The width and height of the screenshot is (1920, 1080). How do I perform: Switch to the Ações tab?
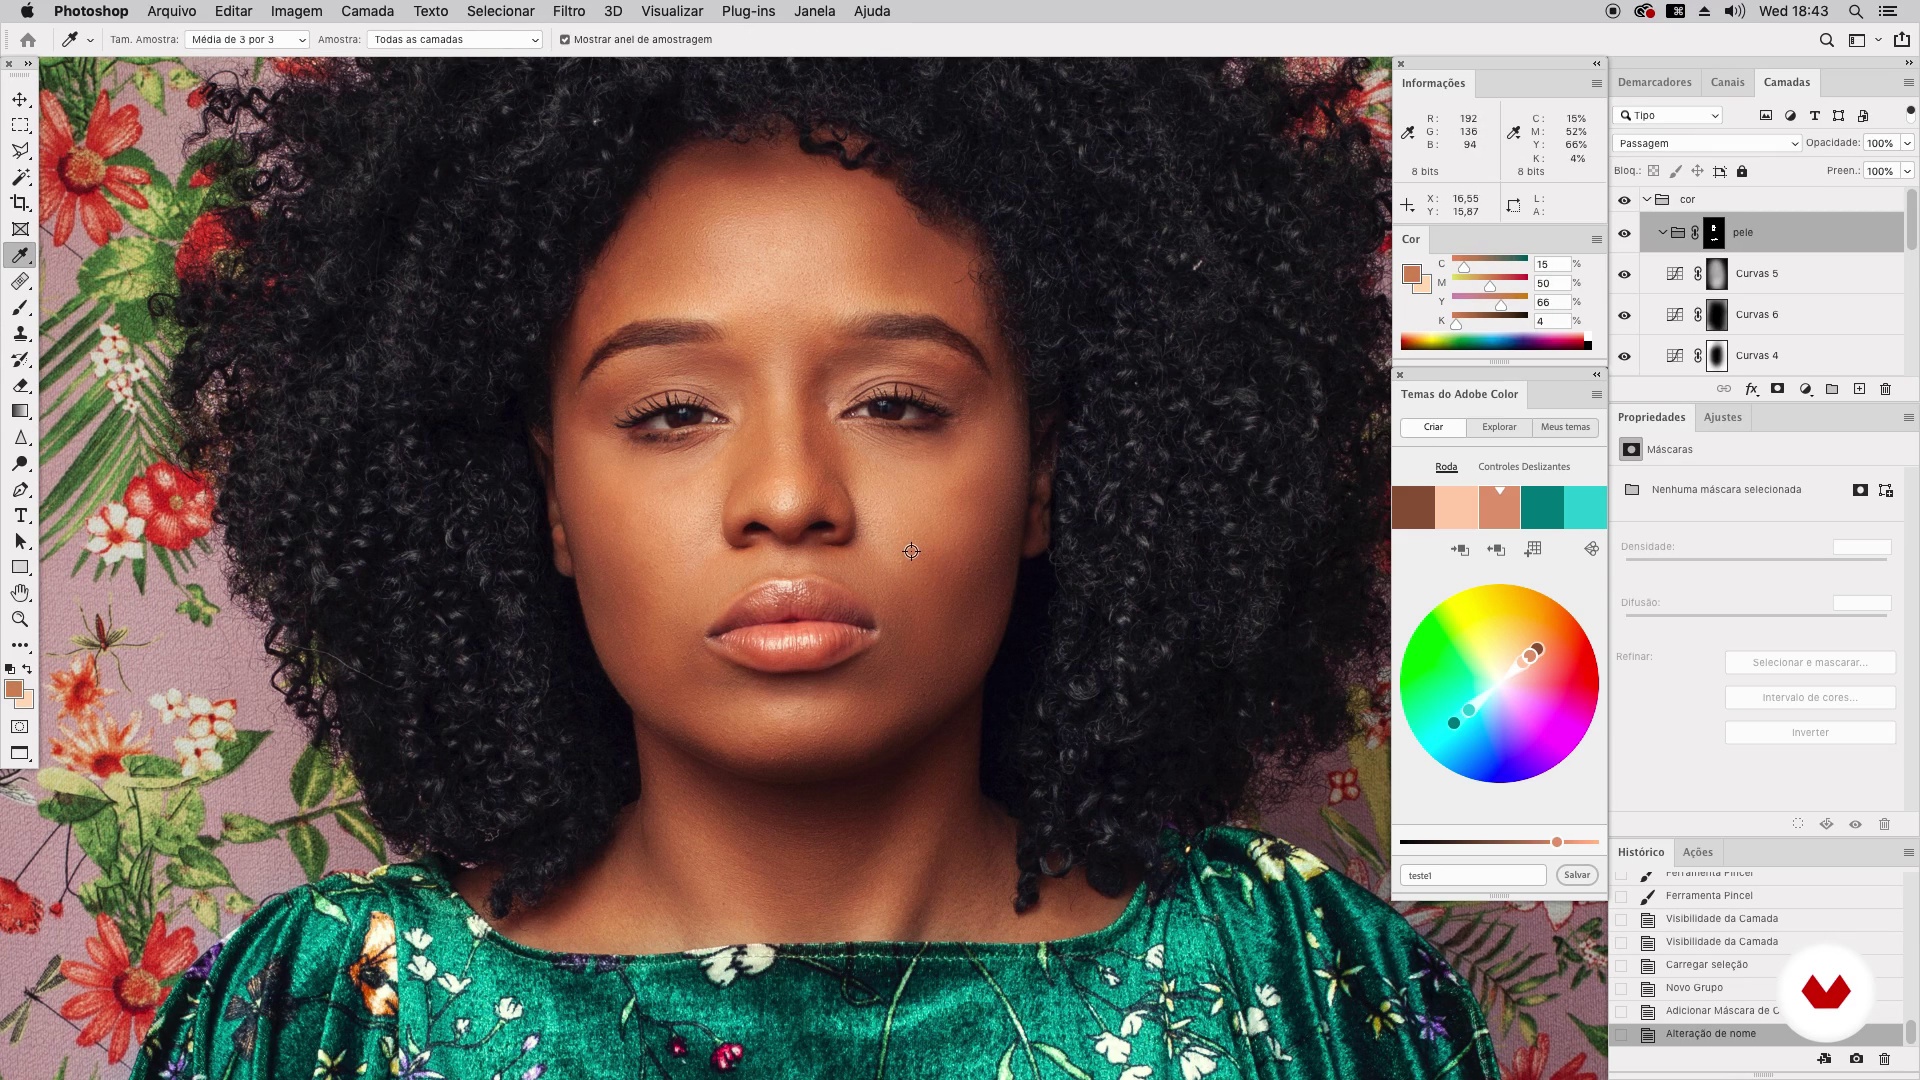1698,852
